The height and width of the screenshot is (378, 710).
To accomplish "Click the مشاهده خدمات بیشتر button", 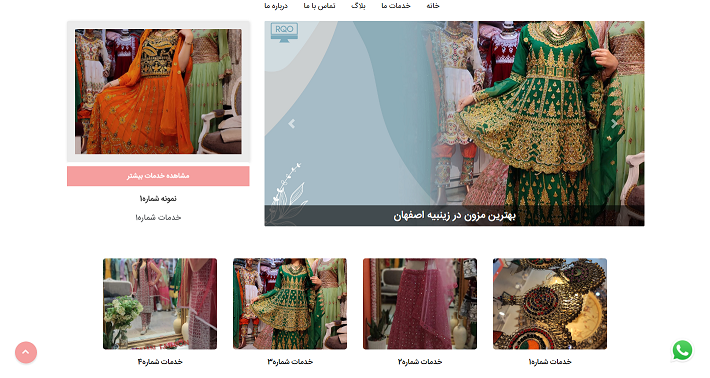I will [x=158, y=176].
